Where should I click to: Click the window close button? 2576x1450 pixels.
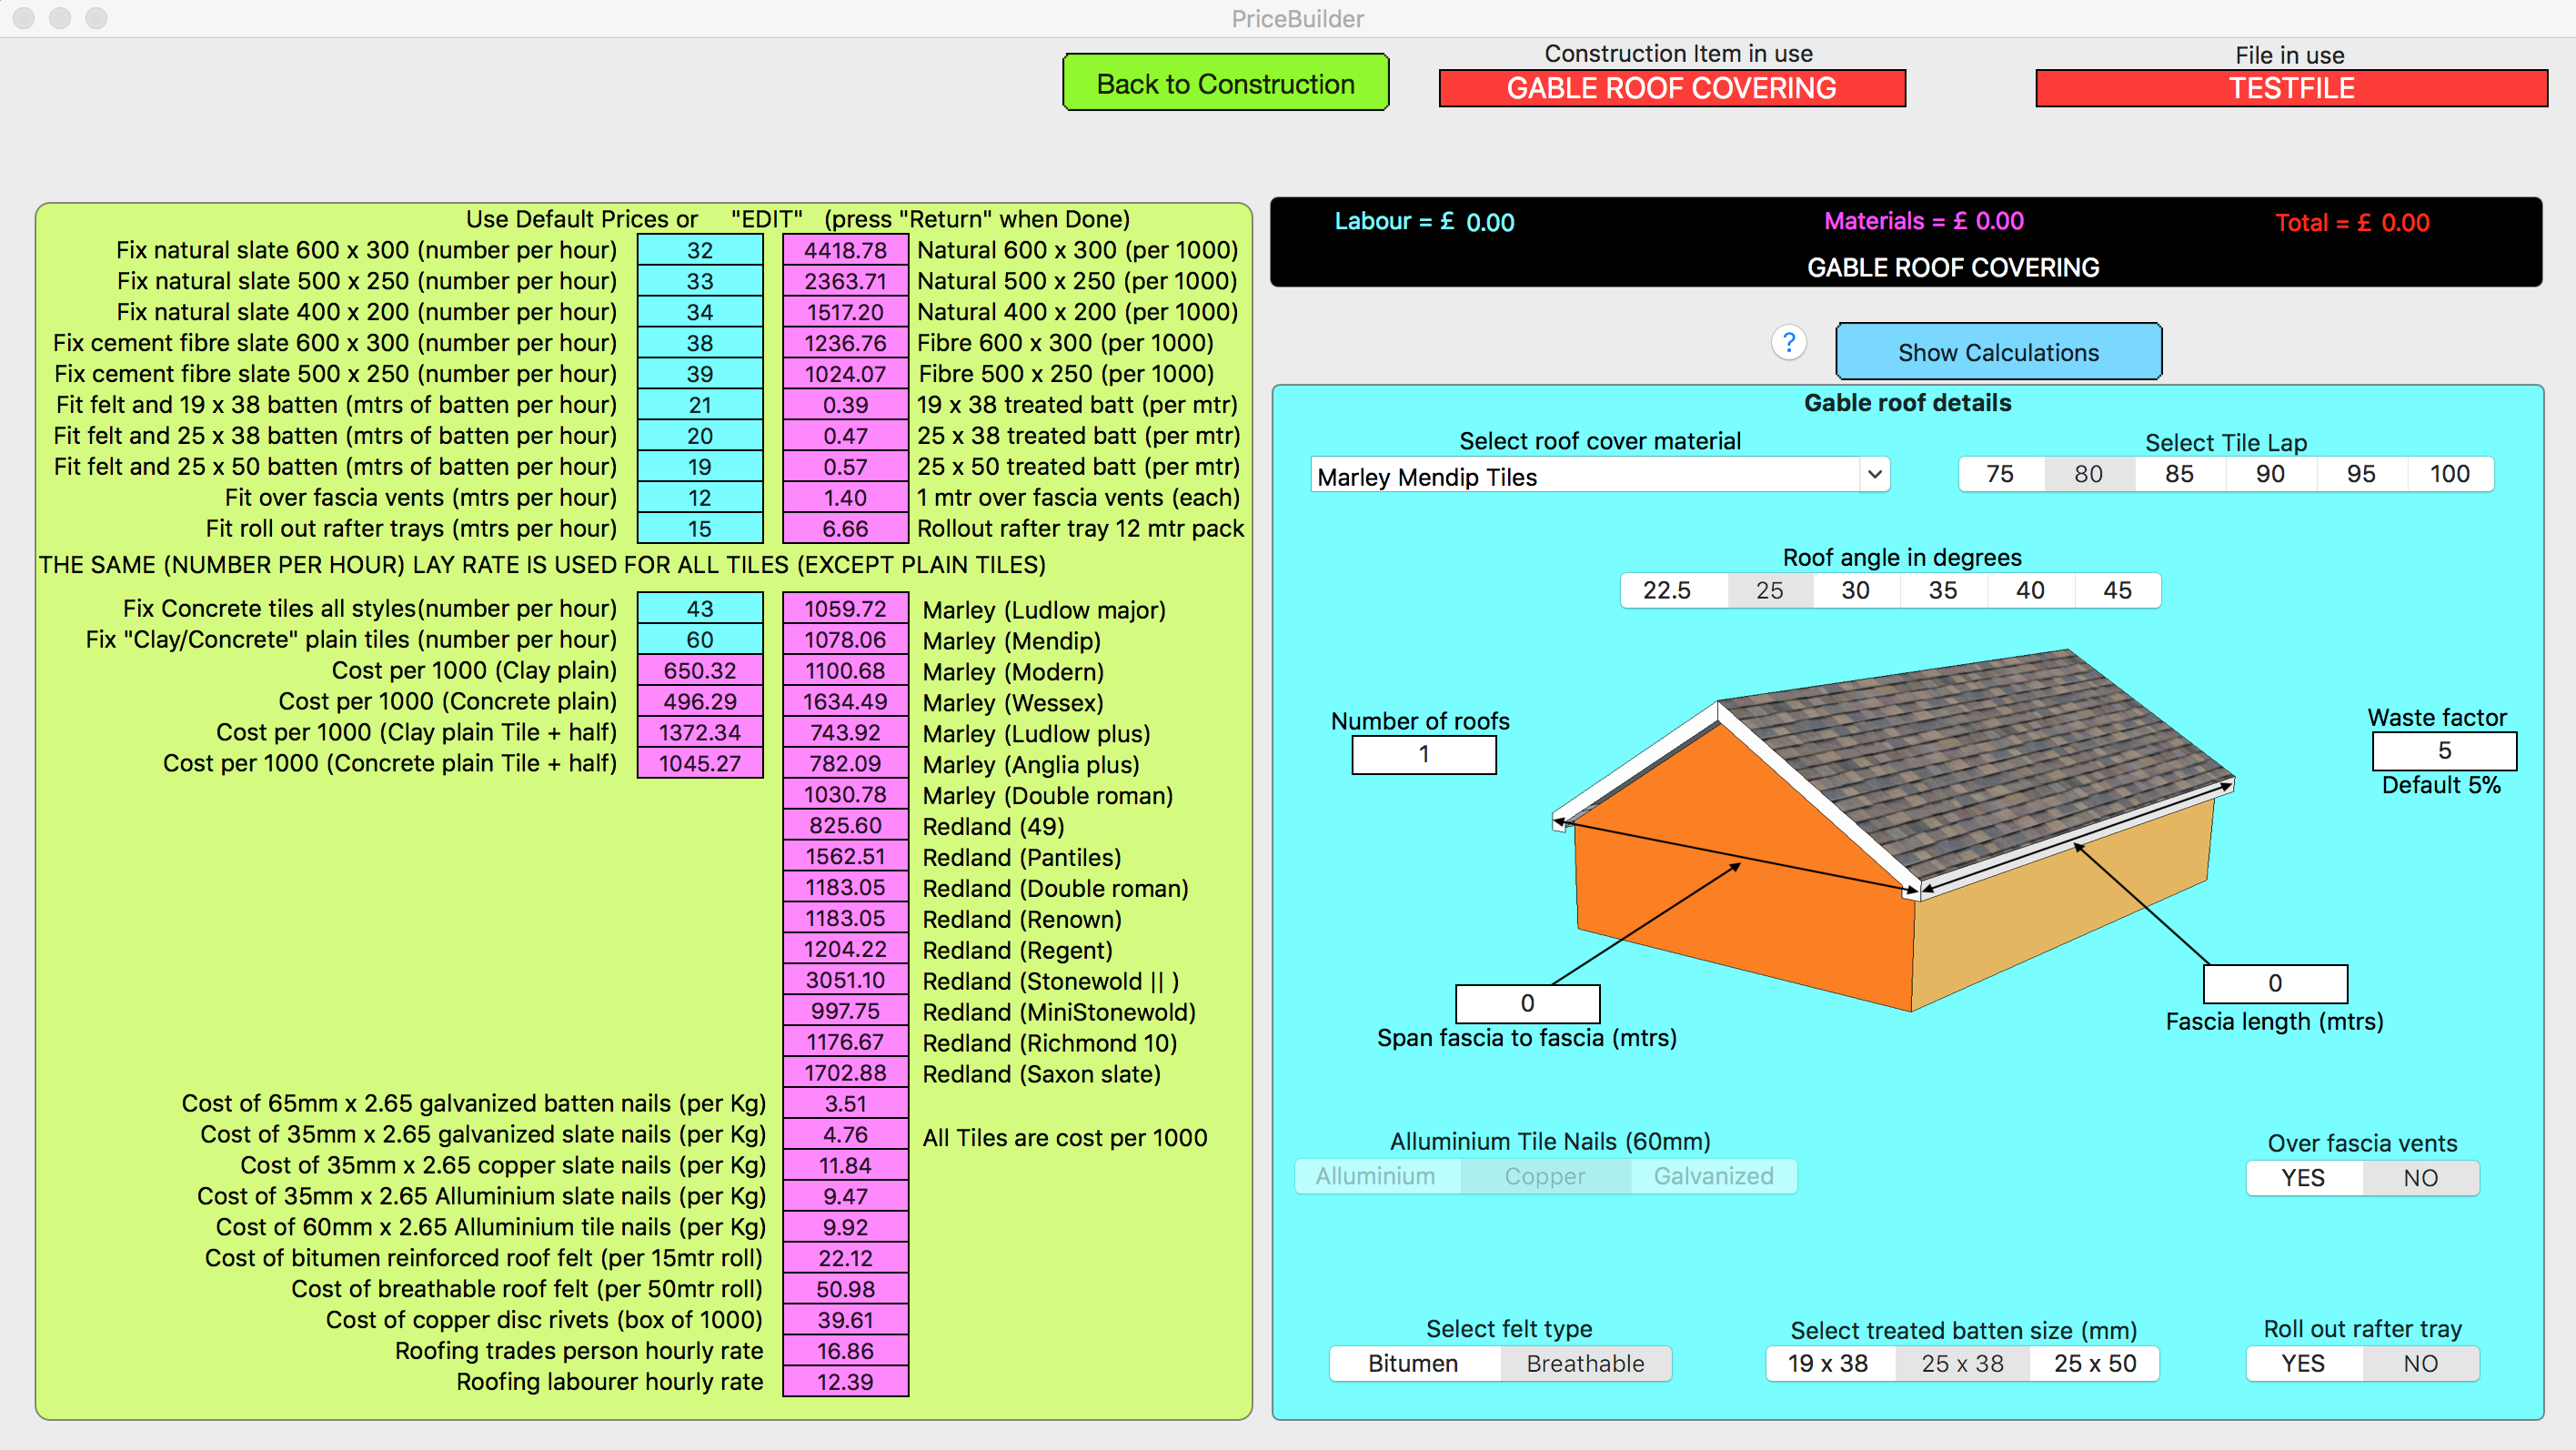24,18
